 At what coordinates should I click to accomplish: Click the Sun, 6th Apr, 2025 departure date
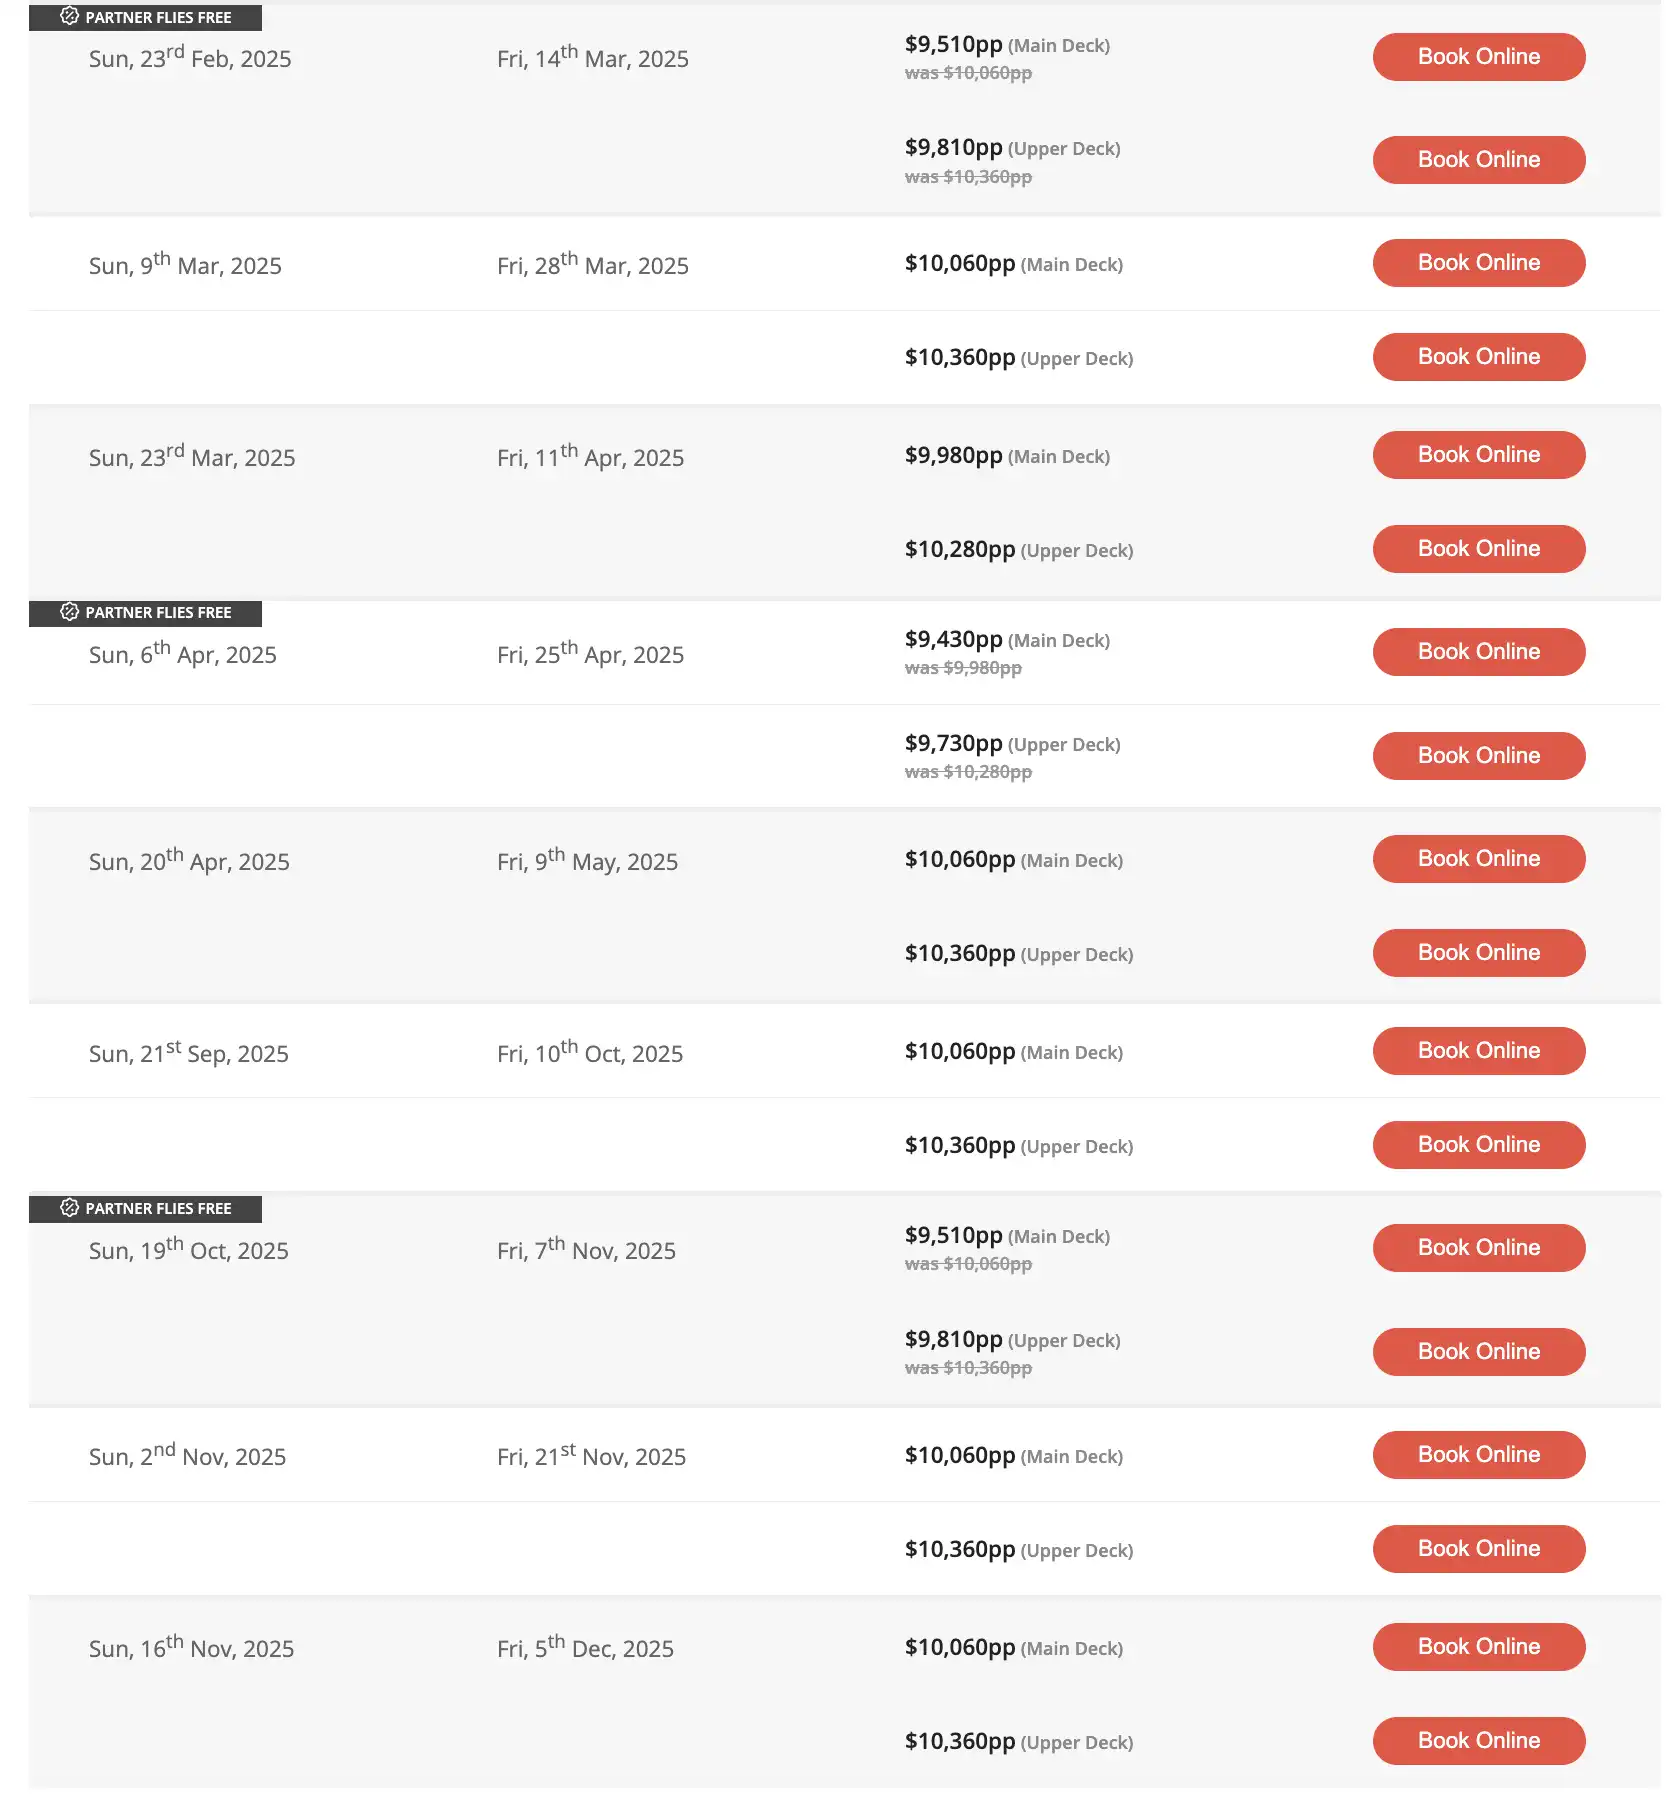(183, 655)
